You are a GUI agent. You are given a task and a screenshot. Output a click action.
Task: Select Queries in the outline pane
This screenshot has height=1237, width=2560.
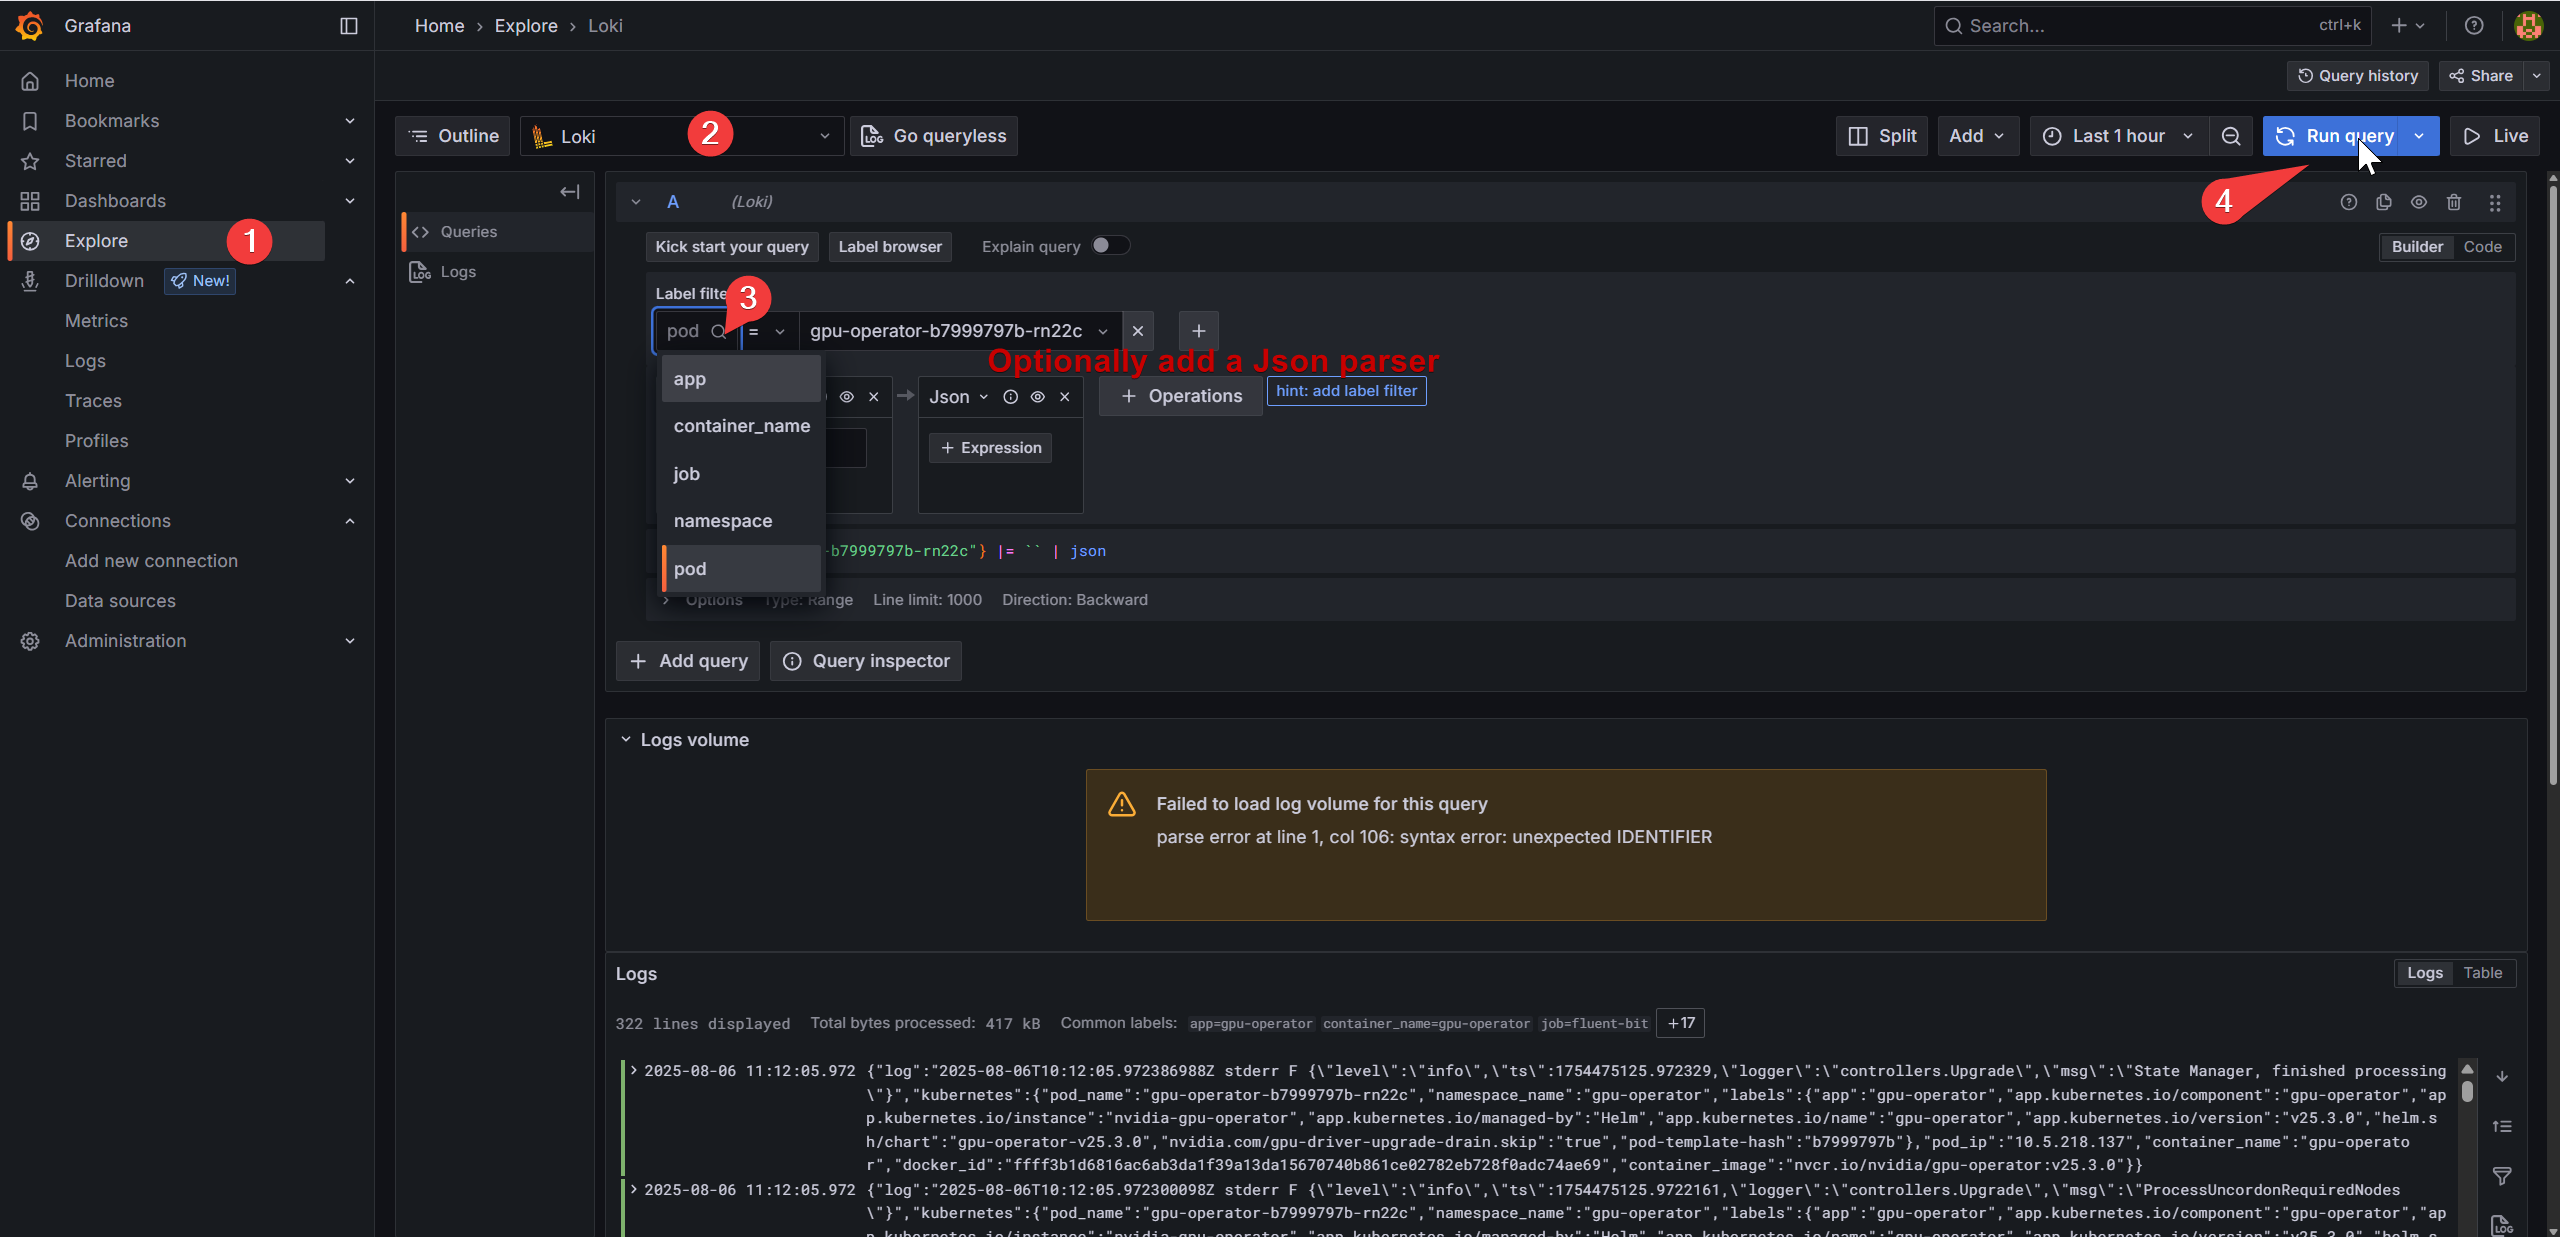pyautogui.click(x=498, y=232)
